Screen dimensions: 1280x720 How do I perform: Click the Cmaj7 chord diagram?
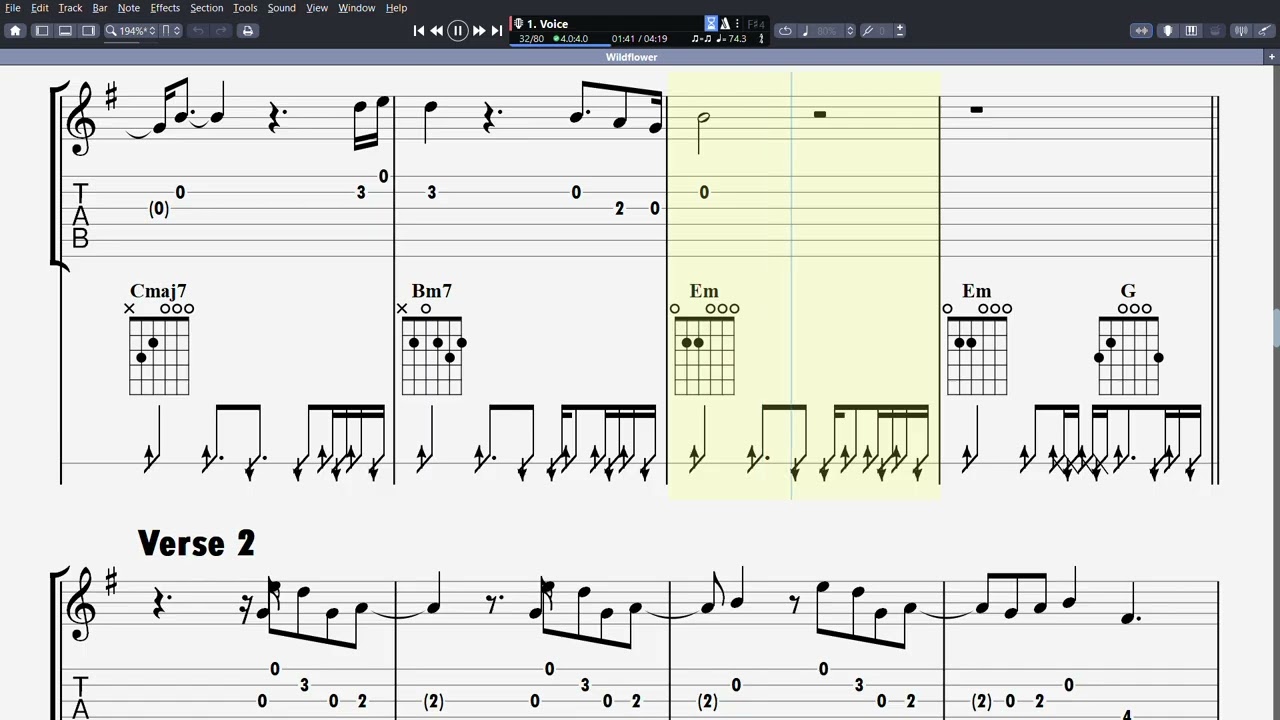159,348
